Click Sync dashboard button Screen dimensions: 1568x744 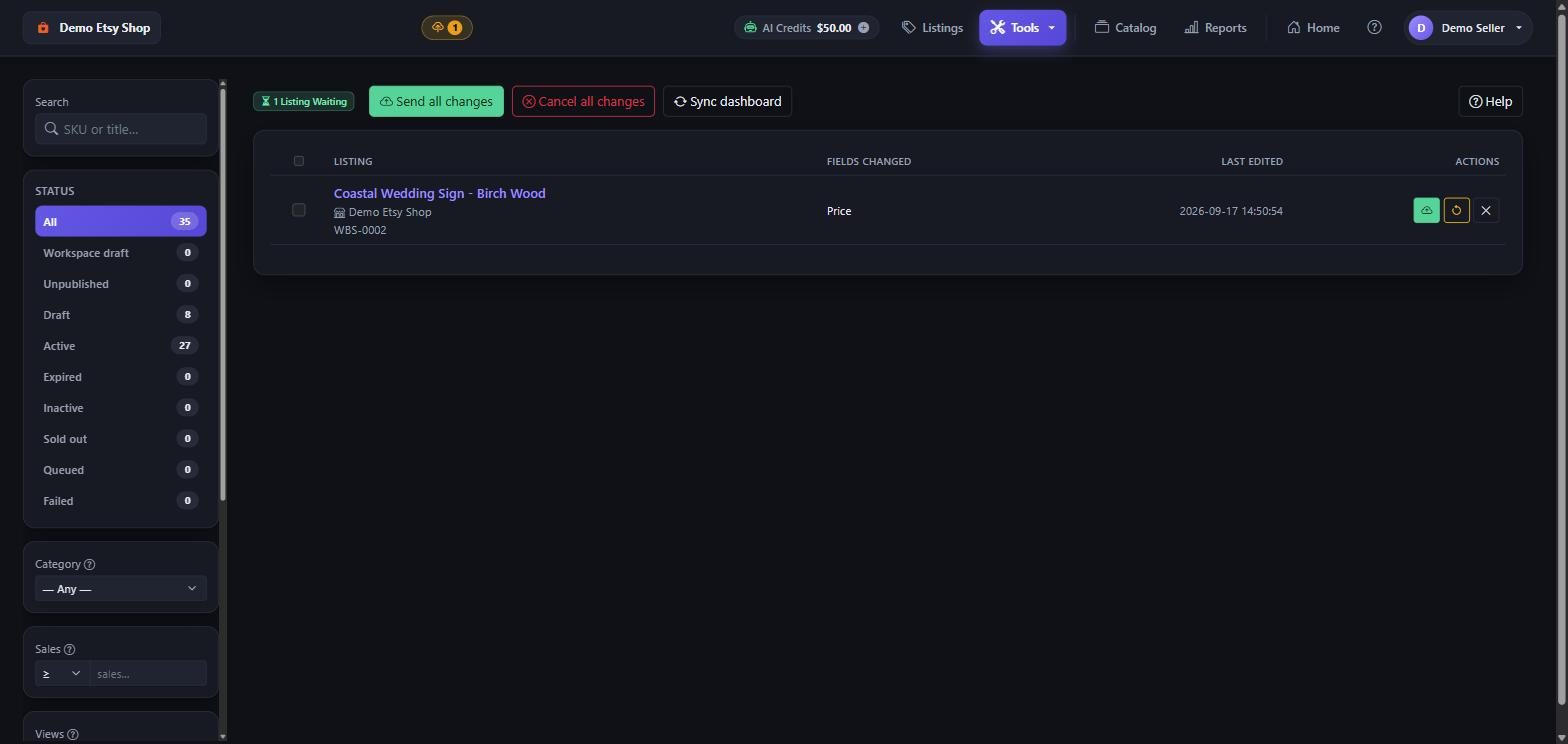727,101
